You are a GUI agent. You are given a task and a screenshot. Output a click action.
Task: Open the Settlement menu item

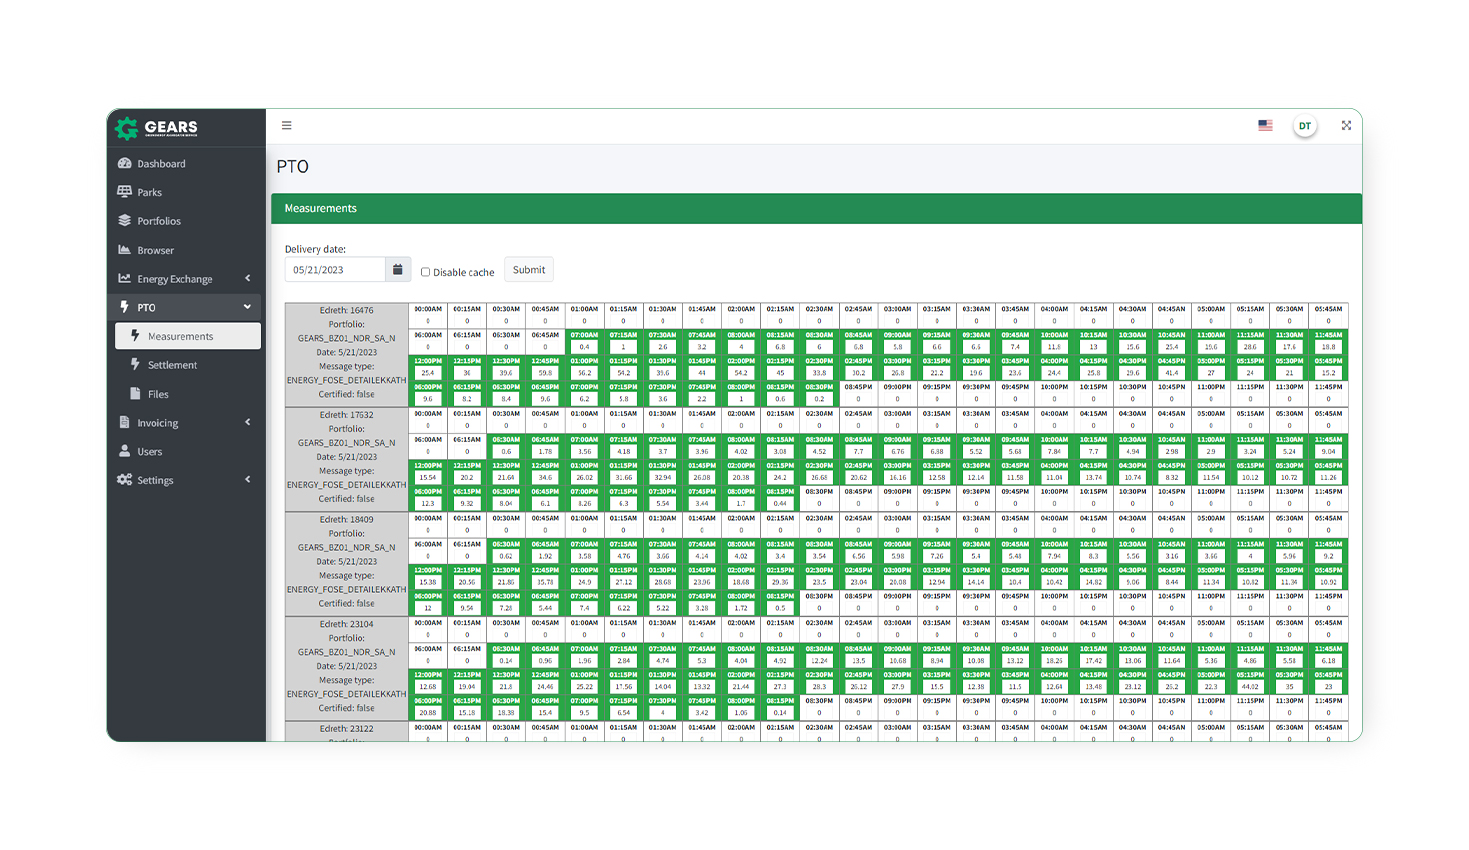(172, 365)
